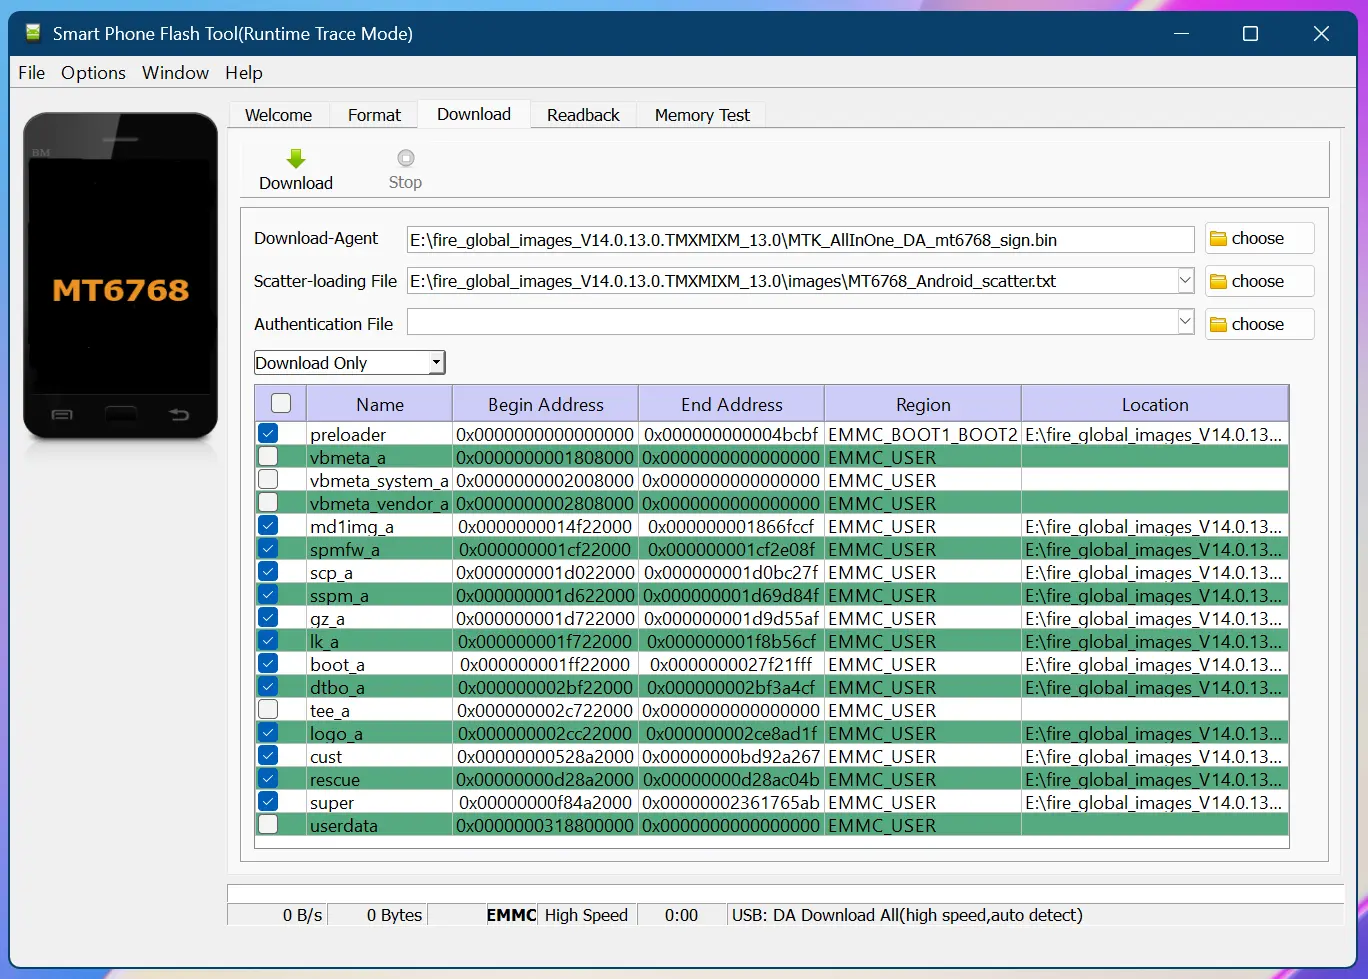Image resolution: width=1368 pixels, height=979 pixels.
Task: Click the MT6768 phone image
Action: click(x=120, y=276)
